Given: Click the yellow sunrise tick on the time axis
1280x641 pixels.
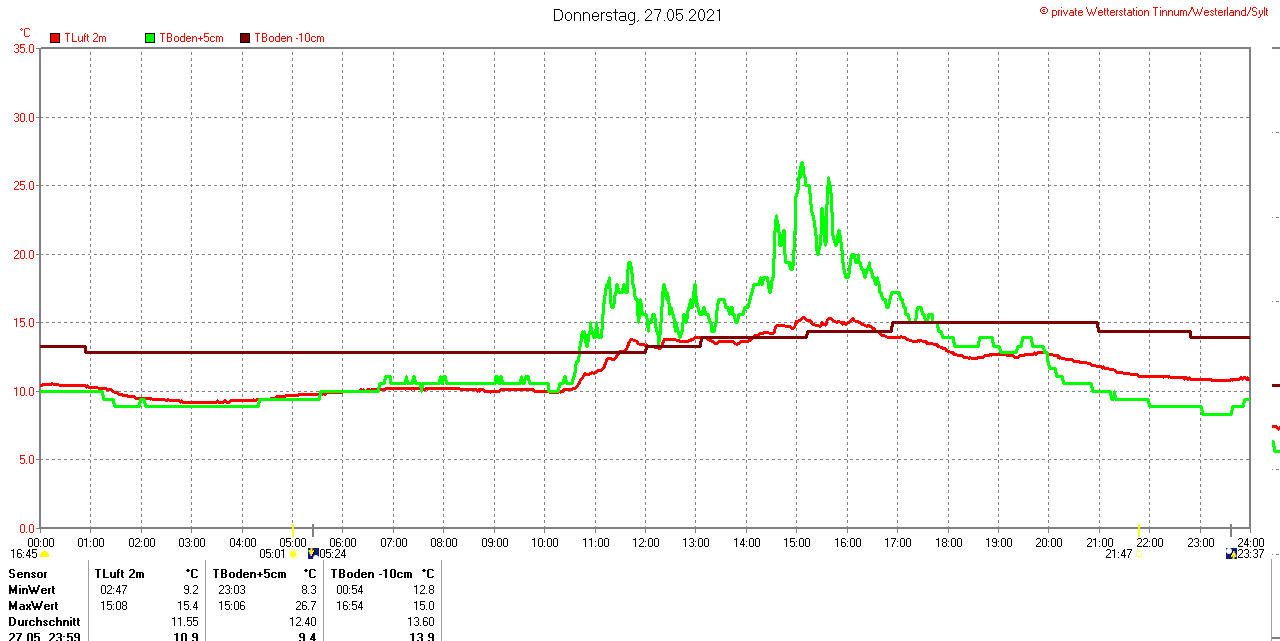Looking at the screenshot, I should pos(292,528).
